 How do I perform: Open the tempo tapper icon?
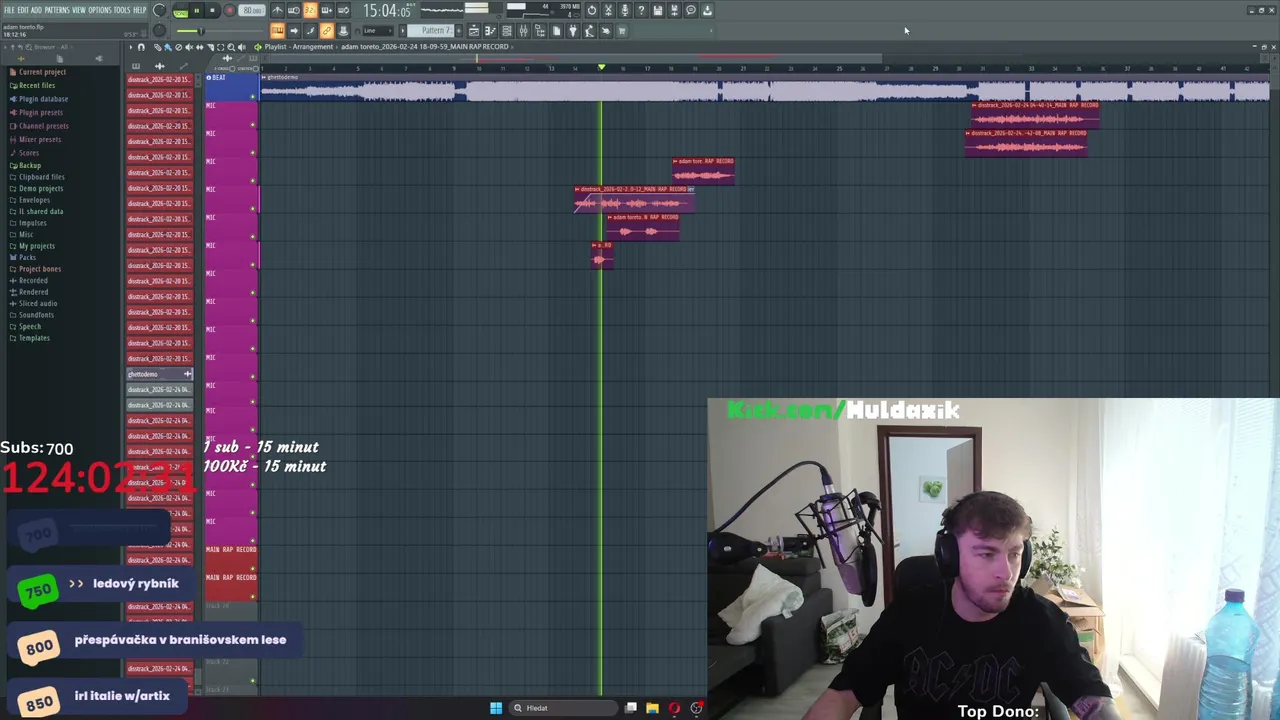(x=589, y=31)
